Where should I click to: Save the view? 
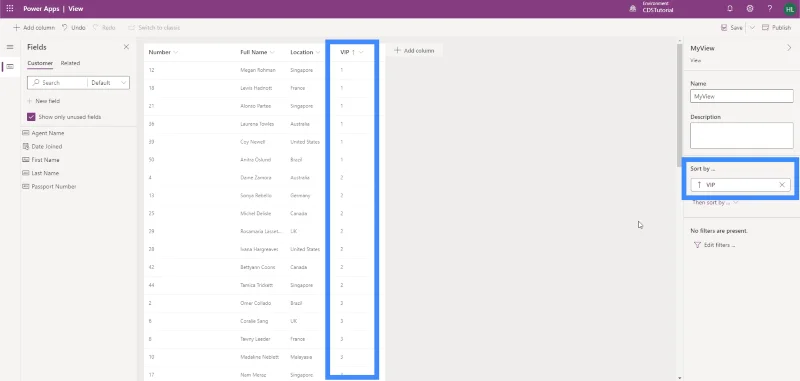pyautogui.click(x=732, y=28)
